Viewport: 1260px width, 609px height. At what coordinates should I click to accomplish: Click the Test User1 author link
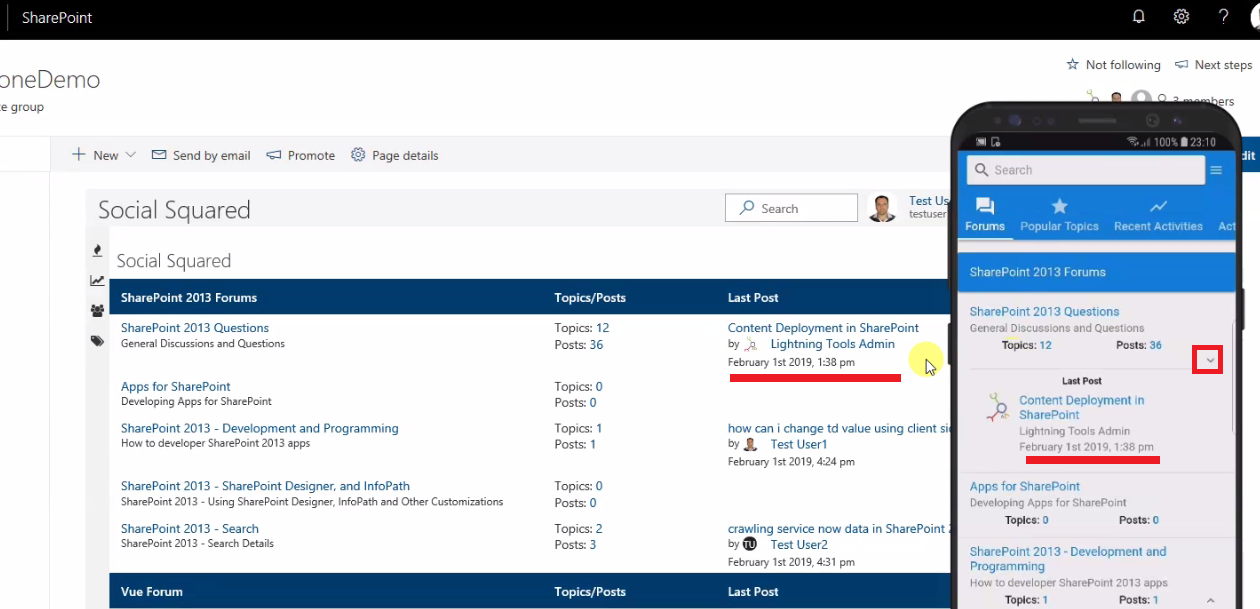(x=799, y=444)
